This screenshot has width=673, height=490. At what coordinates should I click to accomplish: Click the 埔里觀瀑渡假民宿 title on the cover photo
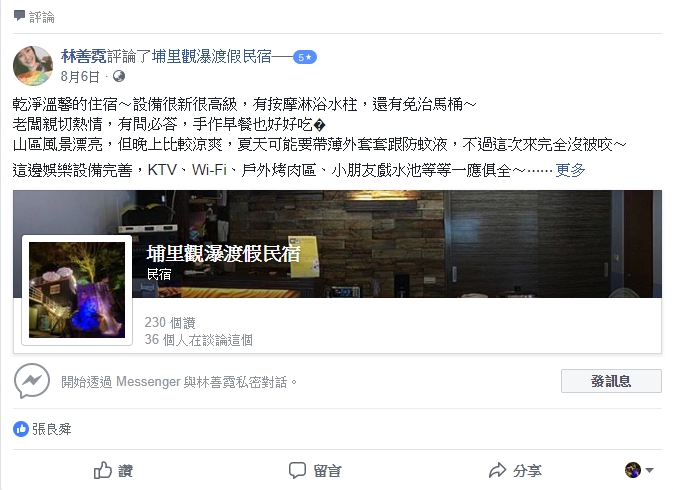coord(223,254)
